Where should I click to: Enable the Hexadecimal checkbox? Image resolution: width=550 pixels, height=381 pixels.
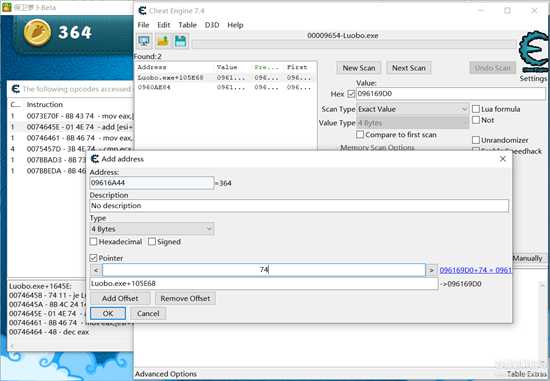coord(93,242)
